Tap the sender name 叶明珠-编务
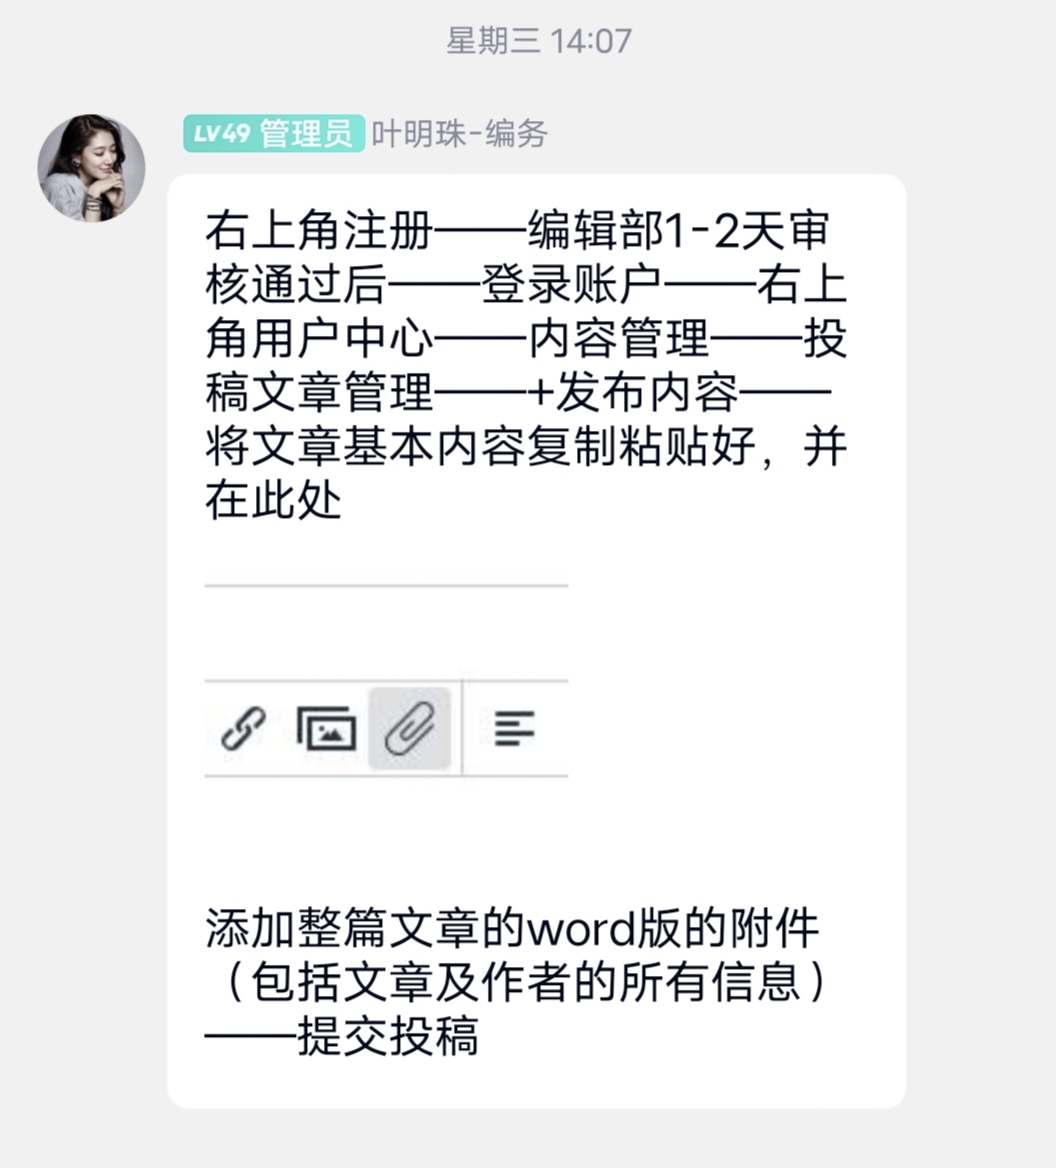The width and height of the screenshot is (1056, 1168). pos(459,134)
